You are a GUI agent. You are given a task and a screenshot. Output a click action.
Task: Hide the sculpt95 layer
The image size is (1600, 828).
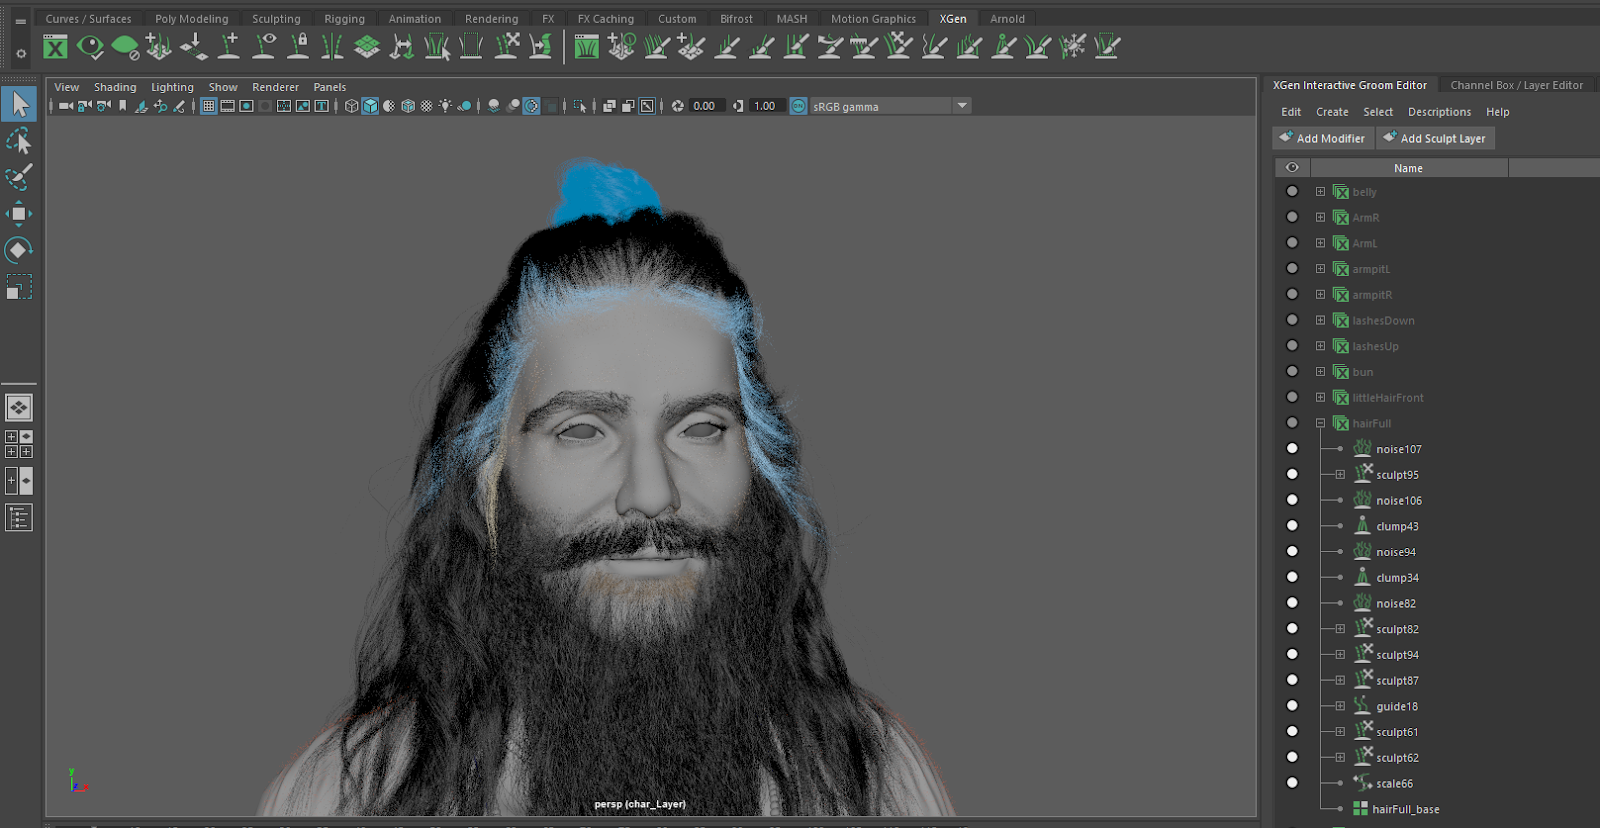click(1292, 475)
